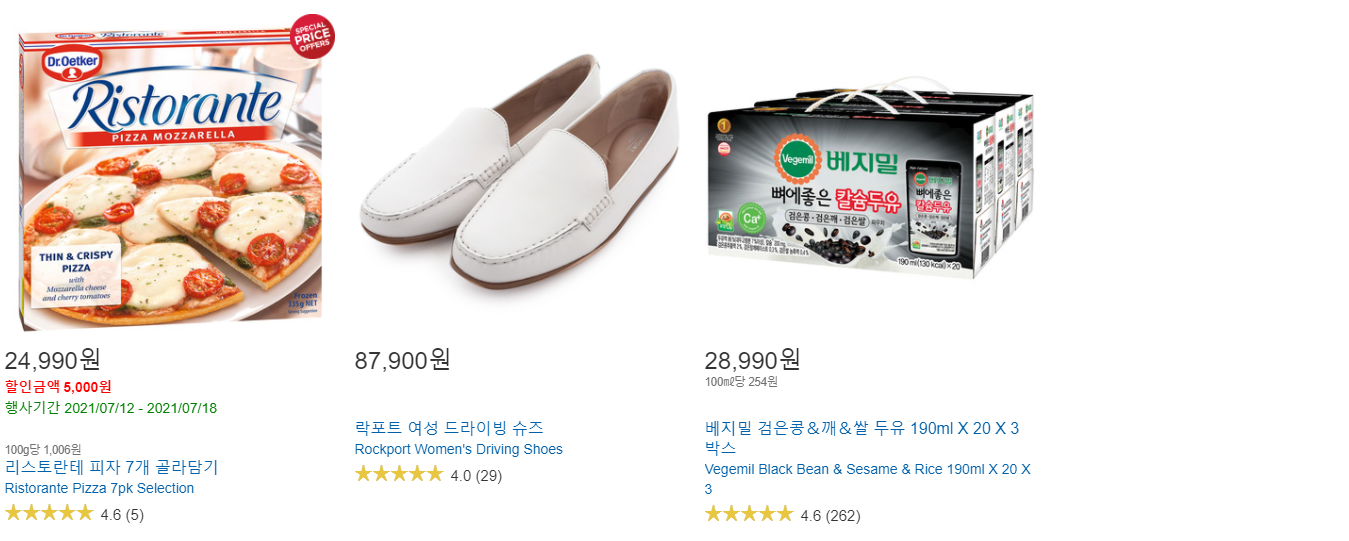Open the Rockport Women's Driving Shoes link
This screenshot has width=1349, height=541.
click(x=458, y=449)
